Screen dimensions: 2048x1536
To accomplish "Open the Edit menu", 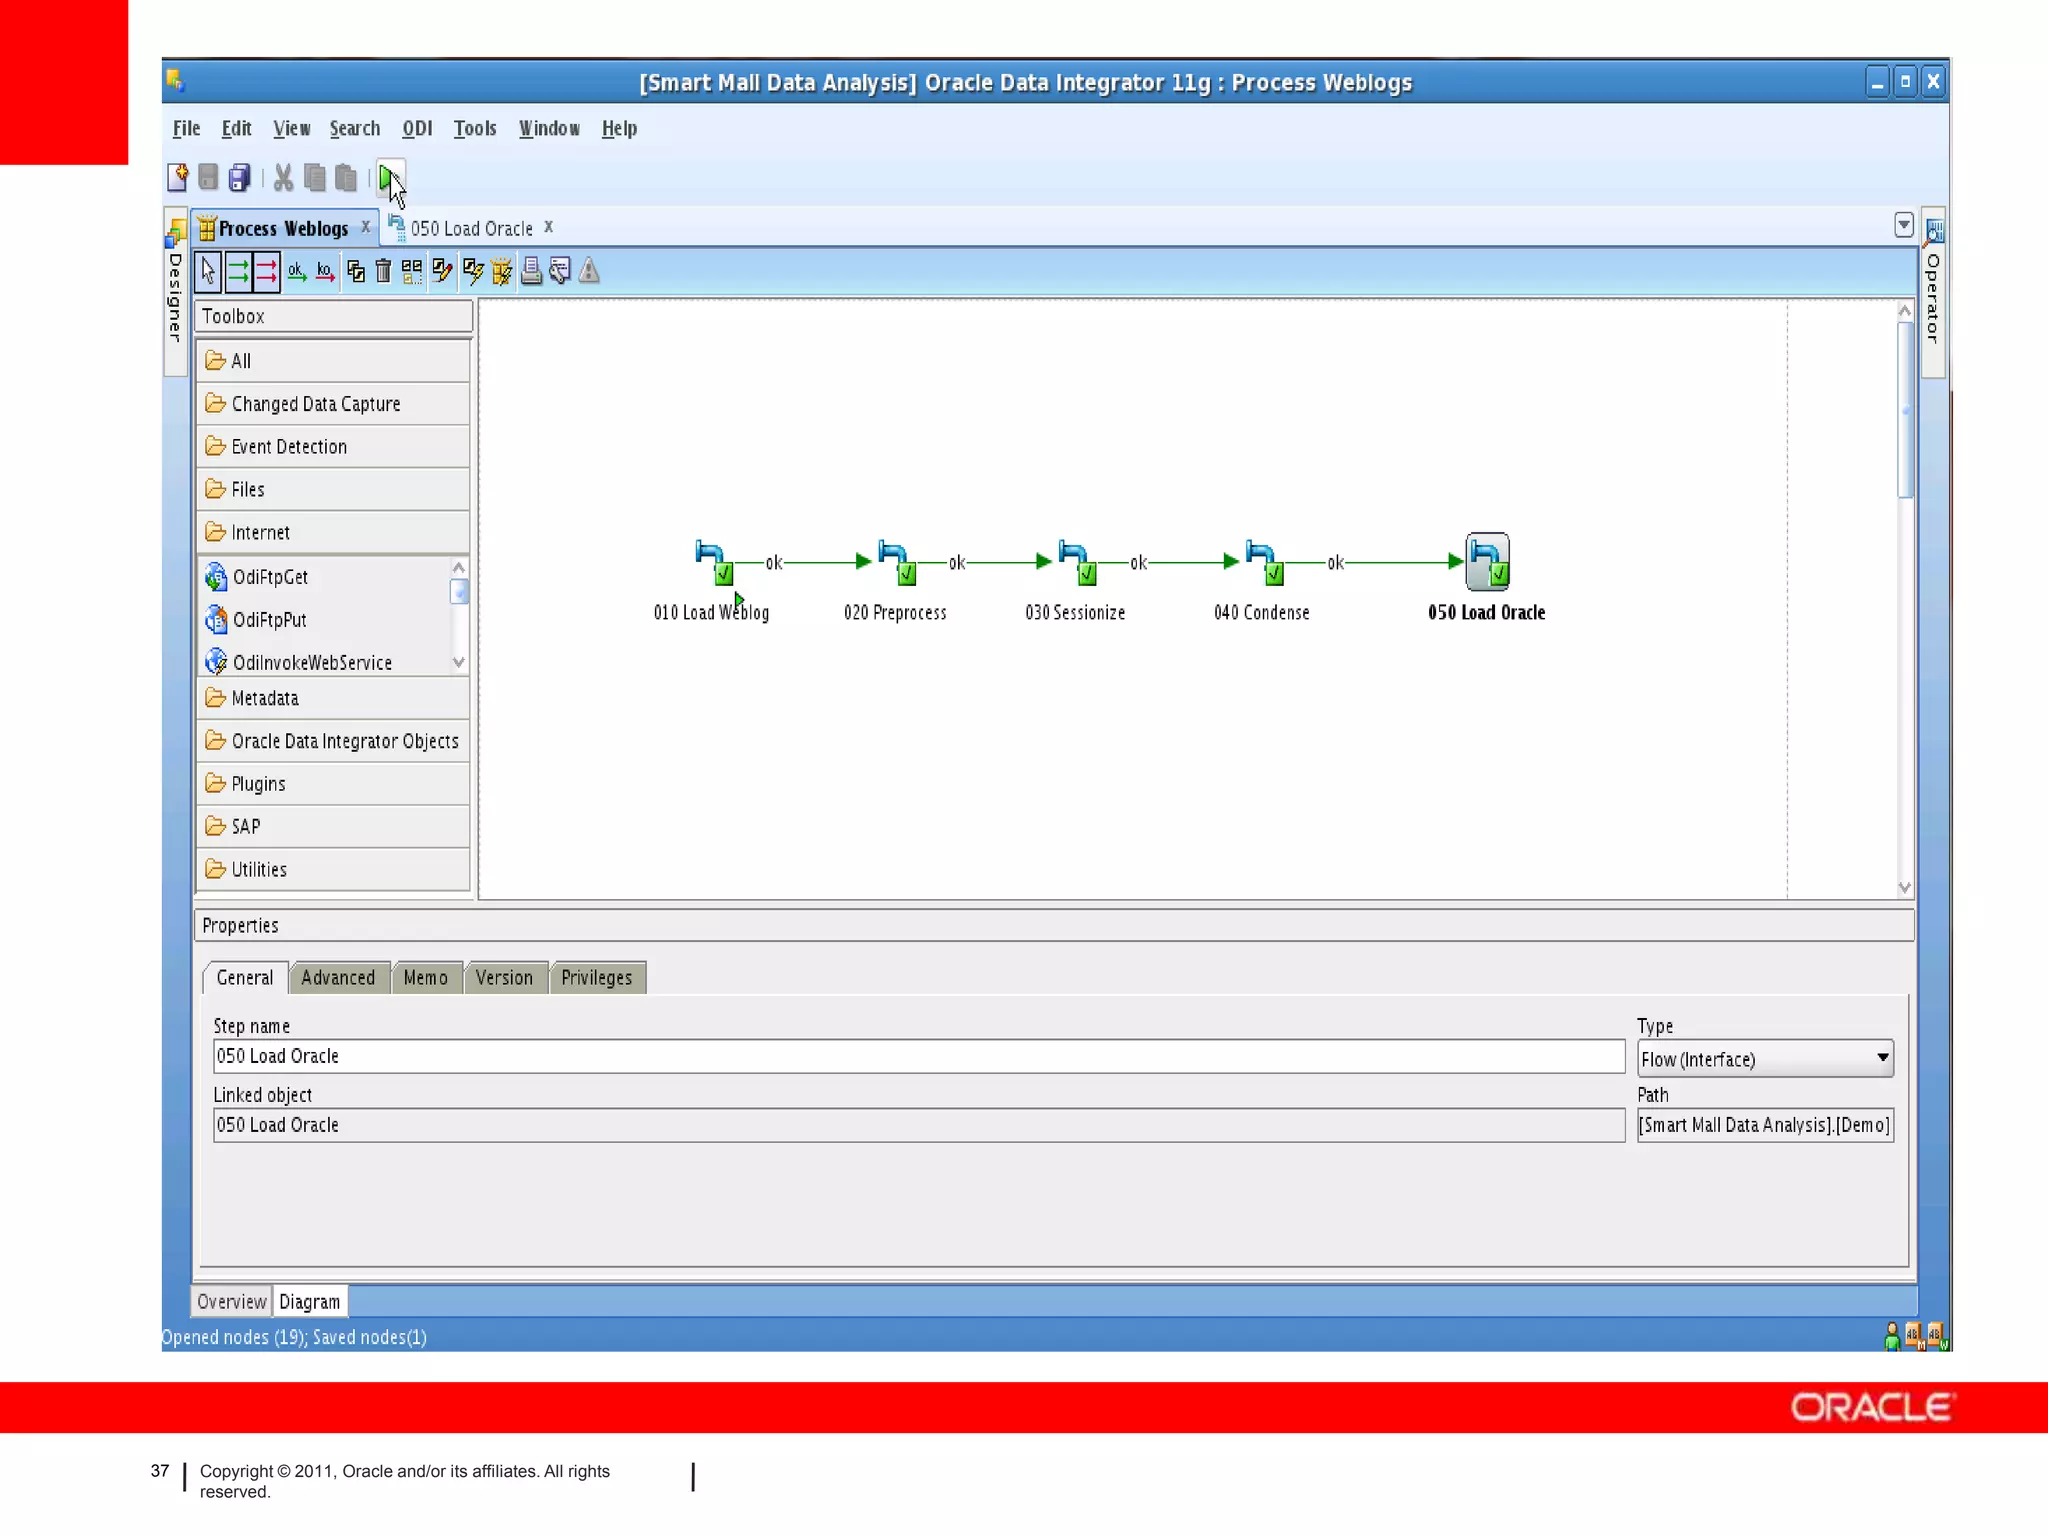I will coord(236,128).
